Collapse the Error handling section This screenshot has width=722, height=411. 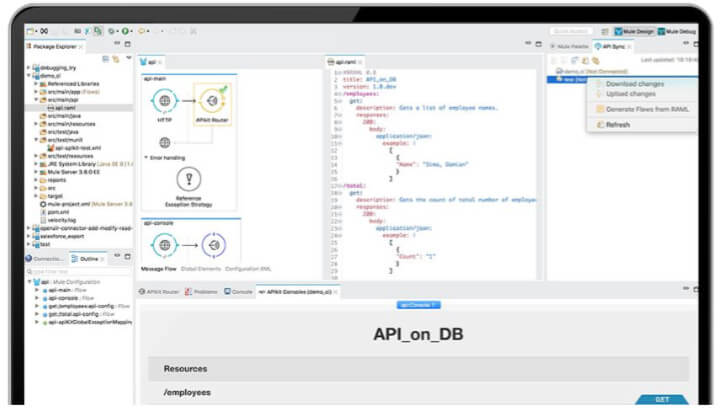146,157
